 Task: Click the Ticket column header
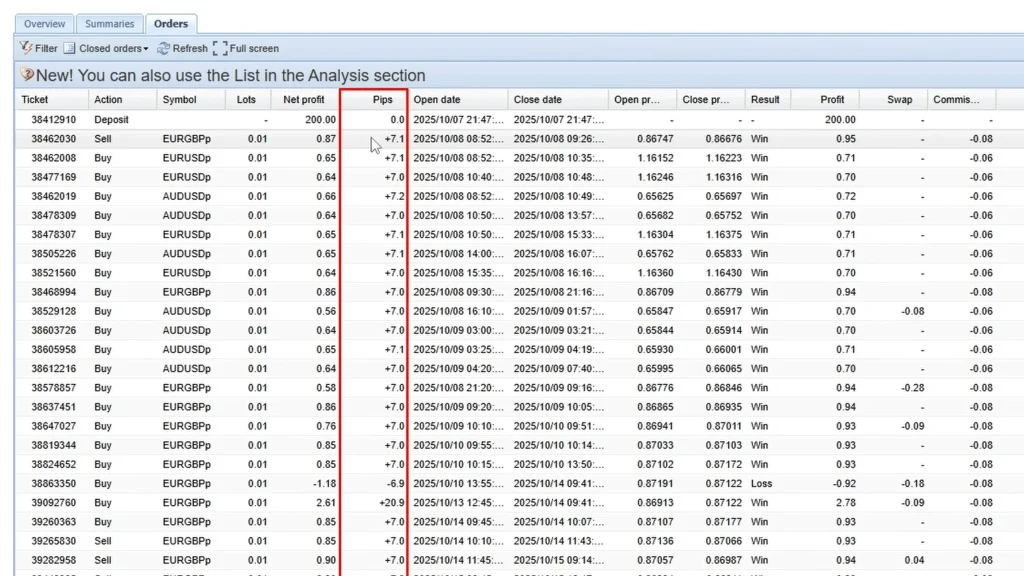pyautogui.click(x=35, y=100)
